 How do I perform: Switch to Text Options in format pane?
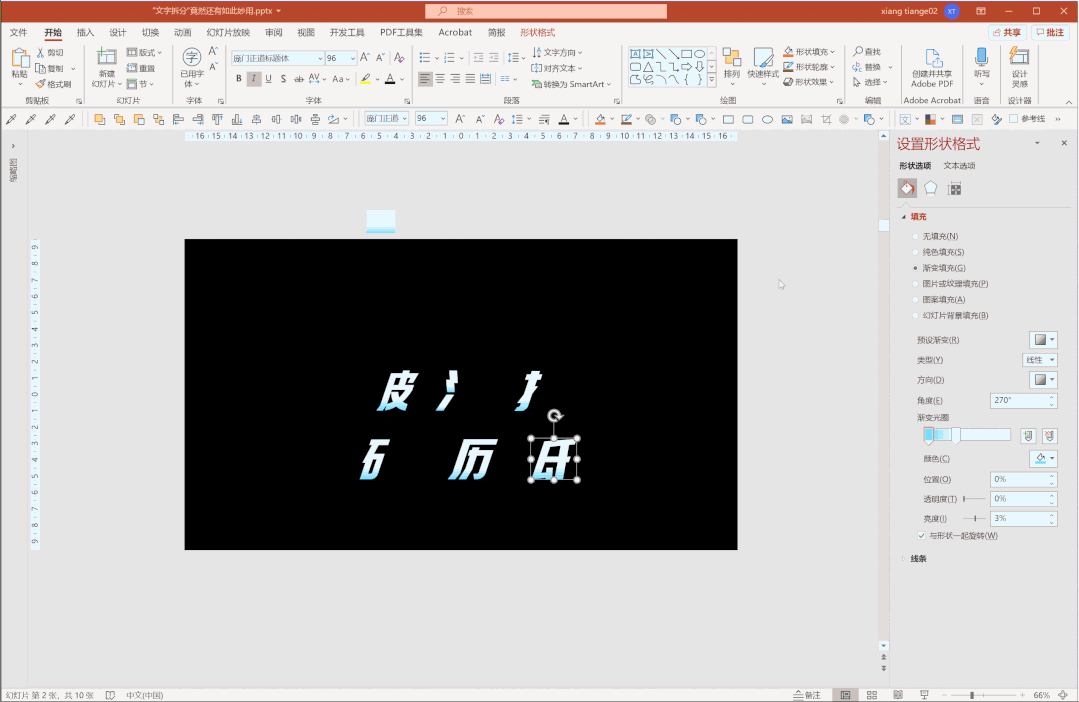959,166
